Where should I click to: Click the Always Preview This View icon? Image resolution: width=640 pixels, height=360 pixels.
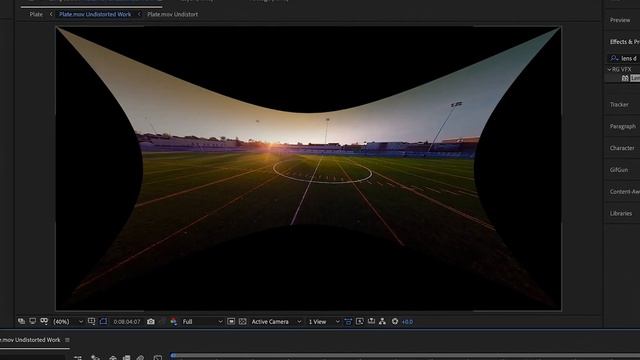21,322
